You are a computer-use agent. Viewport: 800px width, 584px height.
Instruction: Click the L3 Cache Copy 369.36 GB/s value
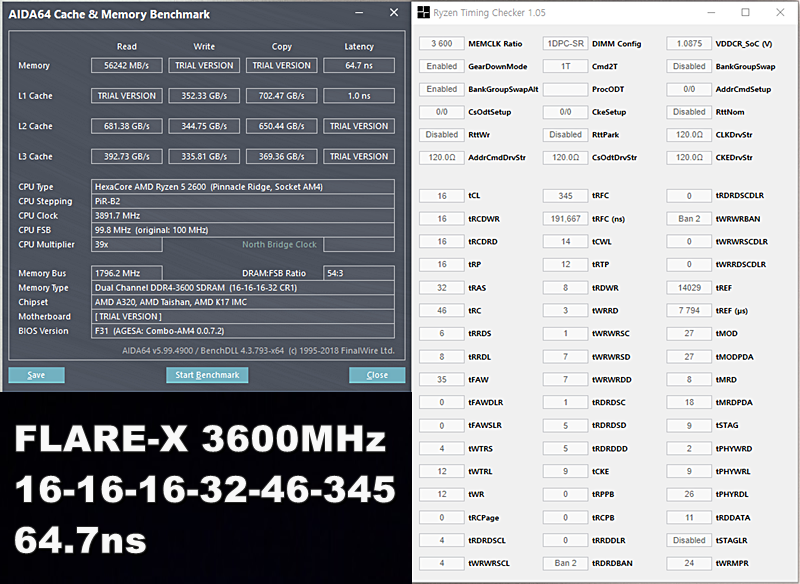pos(281,157)
